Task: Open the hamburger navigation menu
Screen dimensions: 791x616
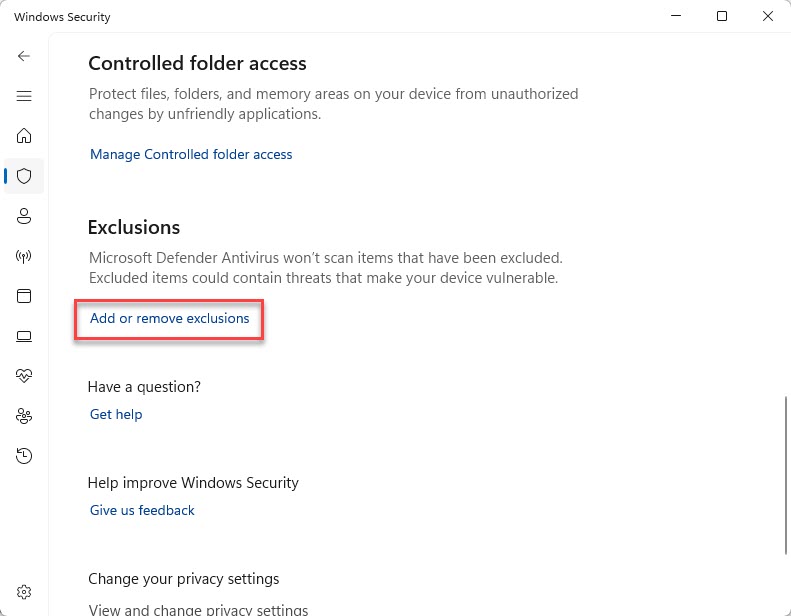Action: pyautogui.click(x=24, y=96)
